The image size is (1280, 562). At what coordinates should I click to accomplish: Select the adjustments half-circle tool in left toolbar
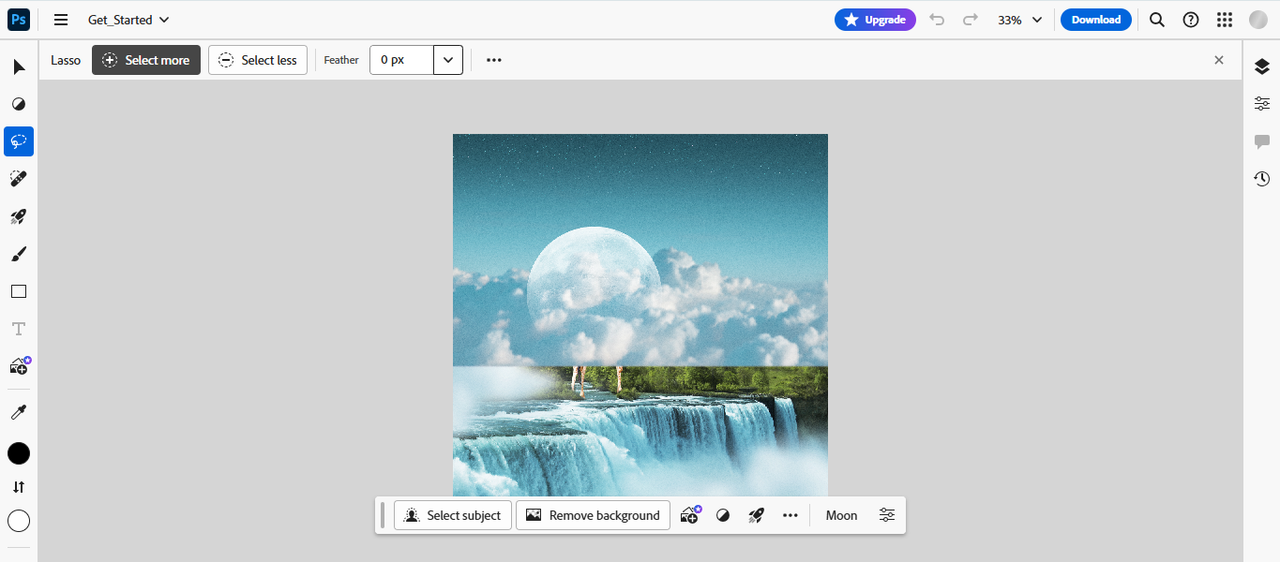coord(19,104)
